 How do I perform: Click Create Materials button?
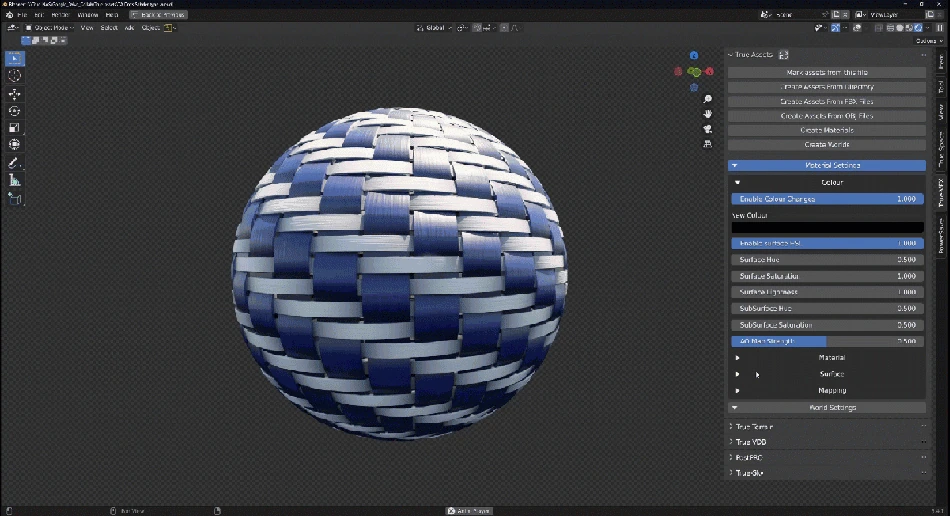pyautogui.click(x=827, y=130)
